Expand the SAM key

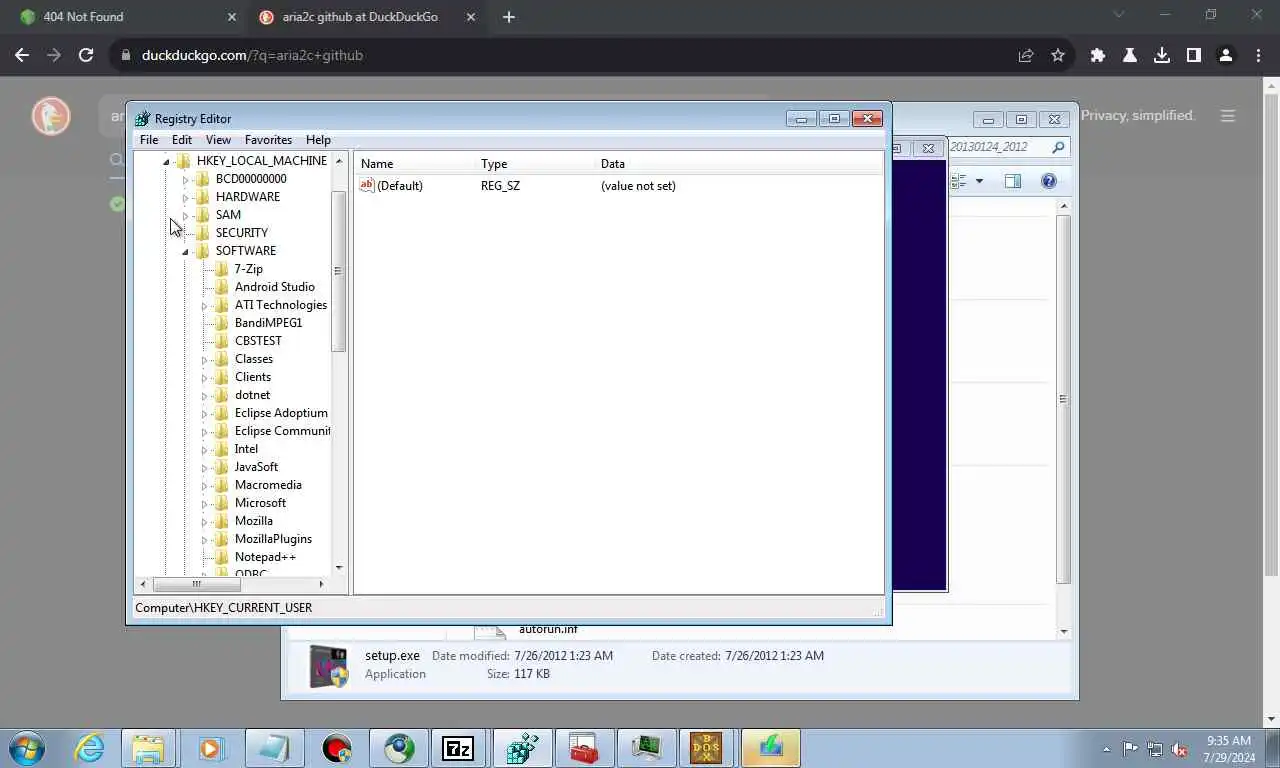185,216
